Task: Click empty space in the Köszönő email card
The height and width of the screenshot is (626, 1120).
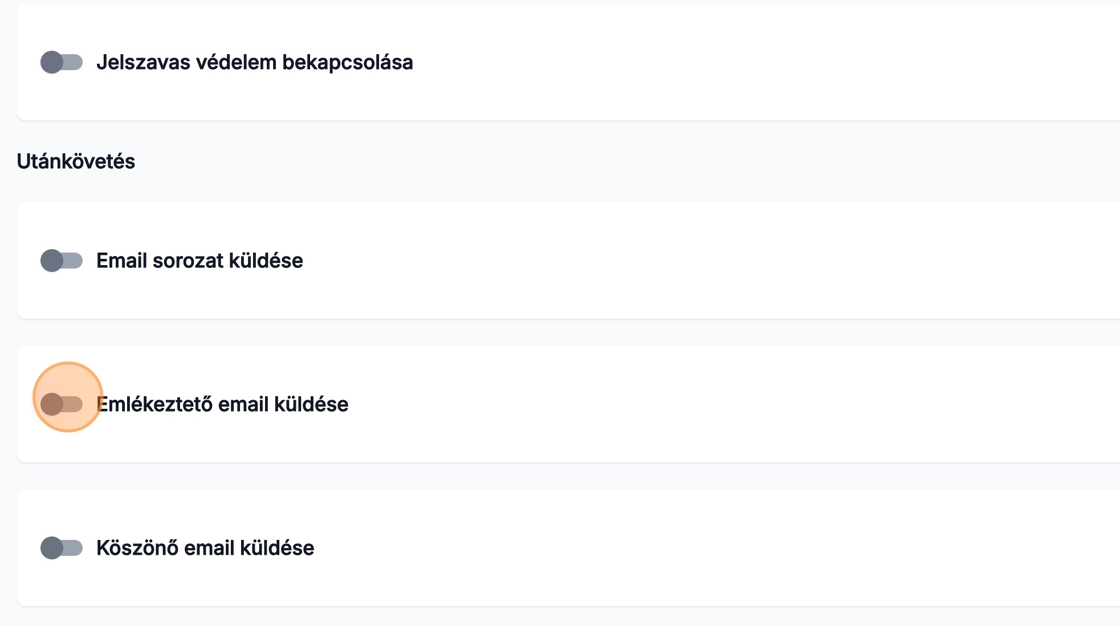Action: 750,548
